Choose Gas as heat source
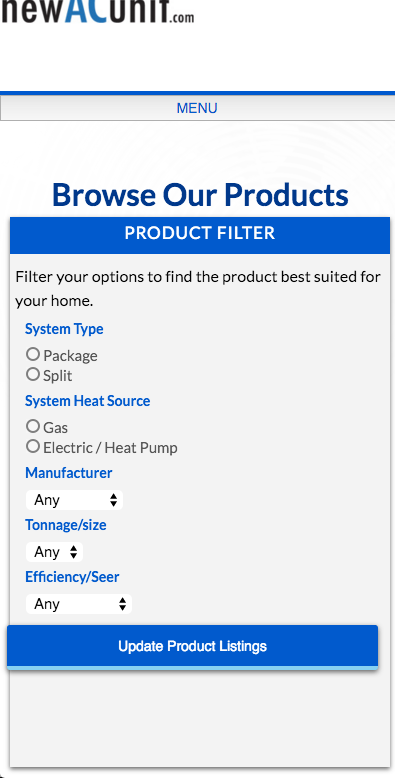 [33, 426]
